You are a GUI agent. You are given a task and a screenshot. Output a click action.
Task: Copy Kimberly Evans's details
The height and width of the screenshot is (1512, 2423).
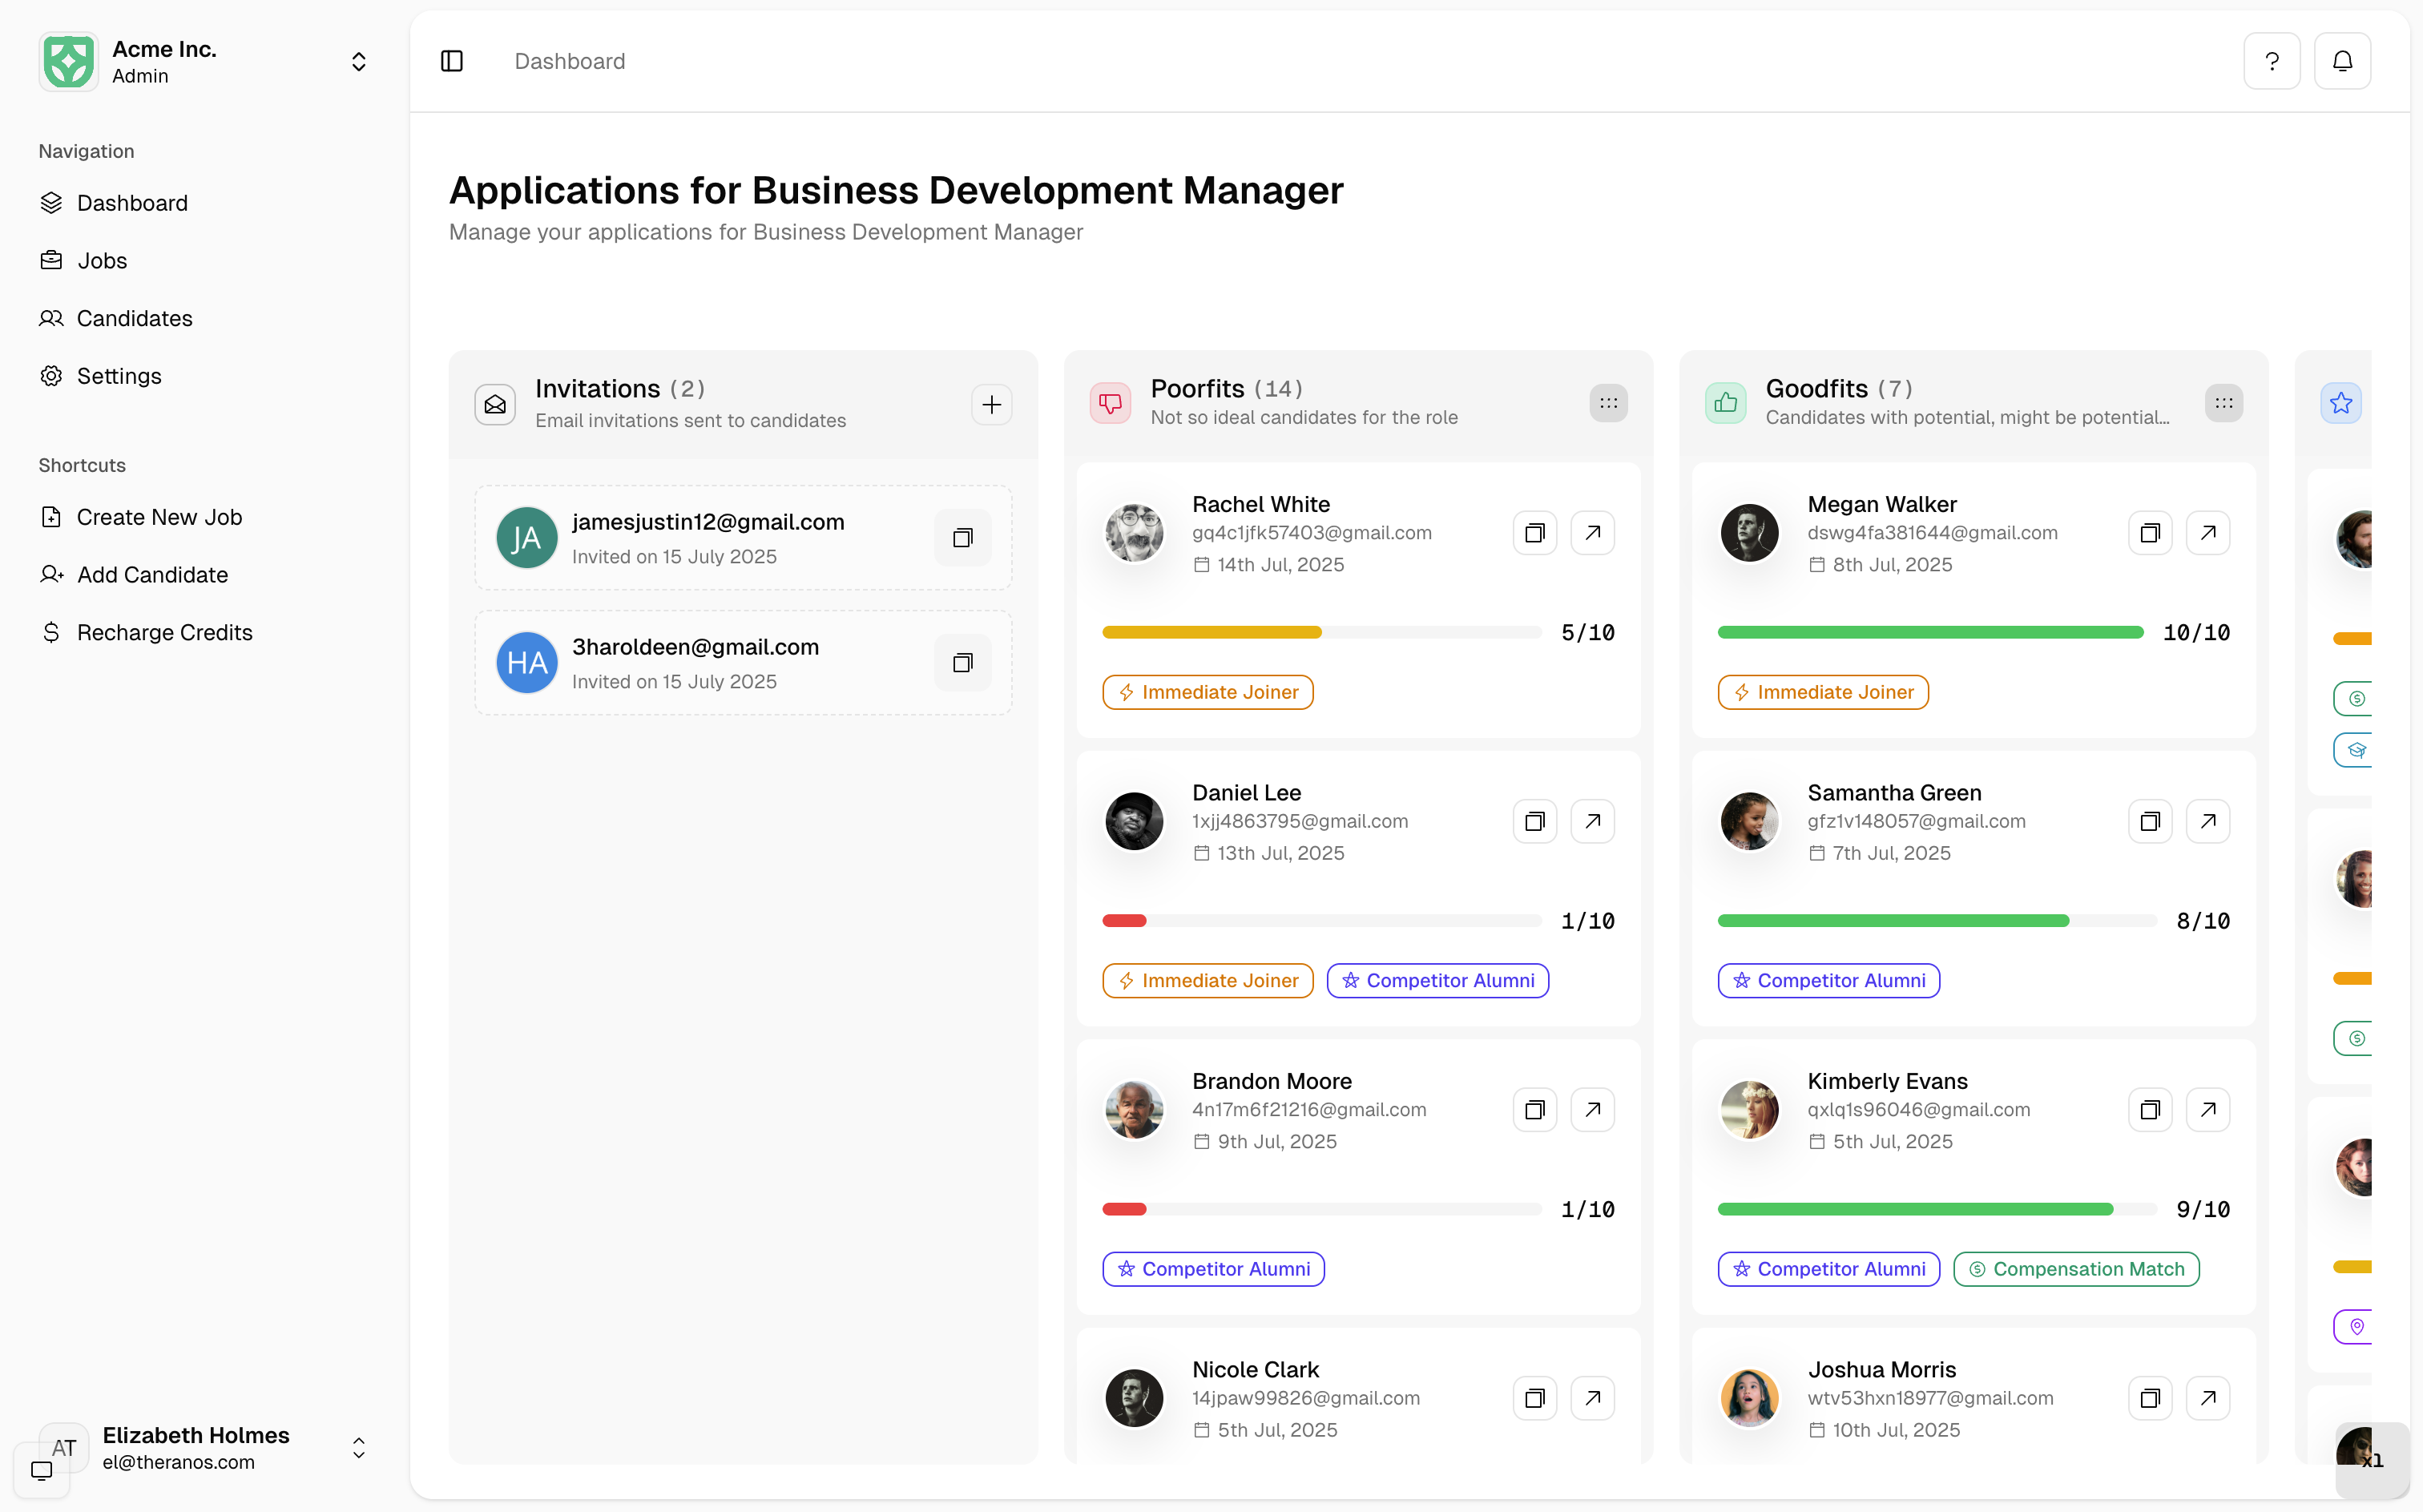(2149, 1110)
